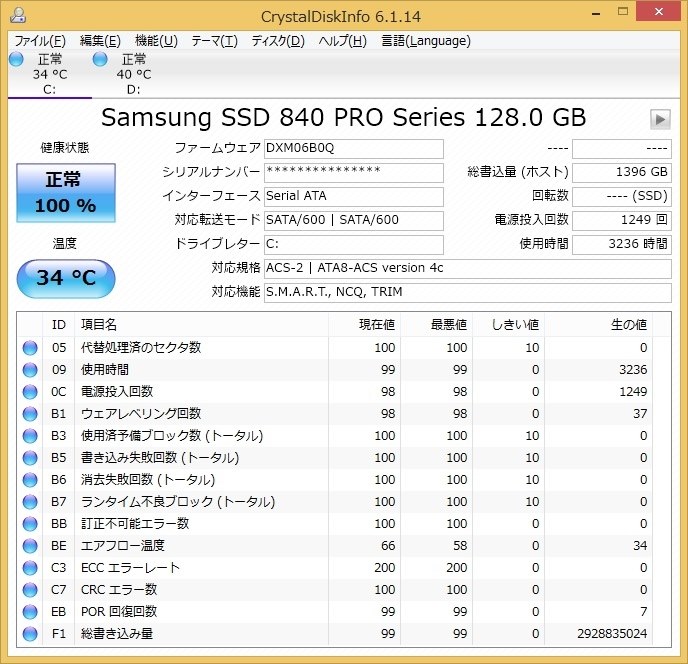The image size is (688, 664).
Task: Click the 3236 時間 power on hours value
Action: pyautogui.click(x=622, y=244)
